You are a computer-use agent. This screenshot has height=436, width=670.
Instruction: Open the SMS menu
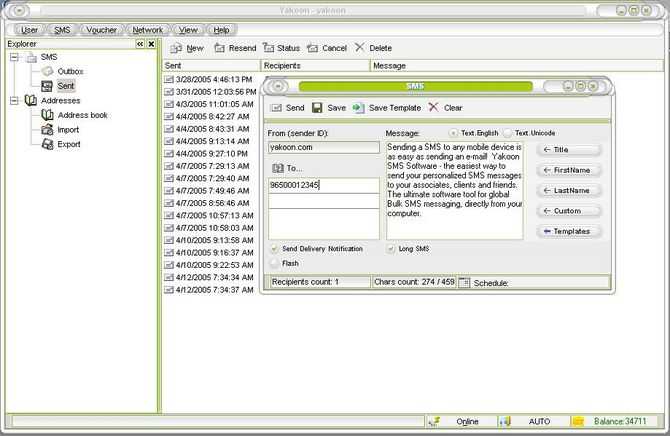pyautogui.click(x=62, y=30)
